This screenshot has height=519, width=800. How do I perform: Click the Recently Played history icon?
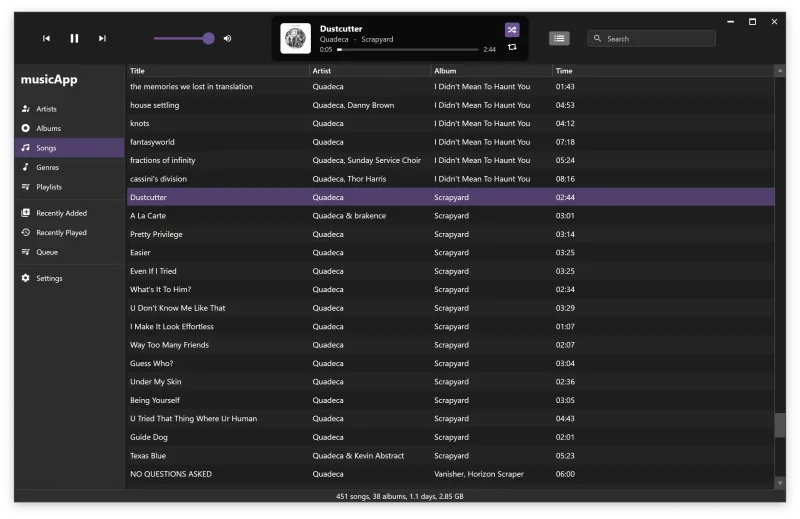[x=26, y=232]
